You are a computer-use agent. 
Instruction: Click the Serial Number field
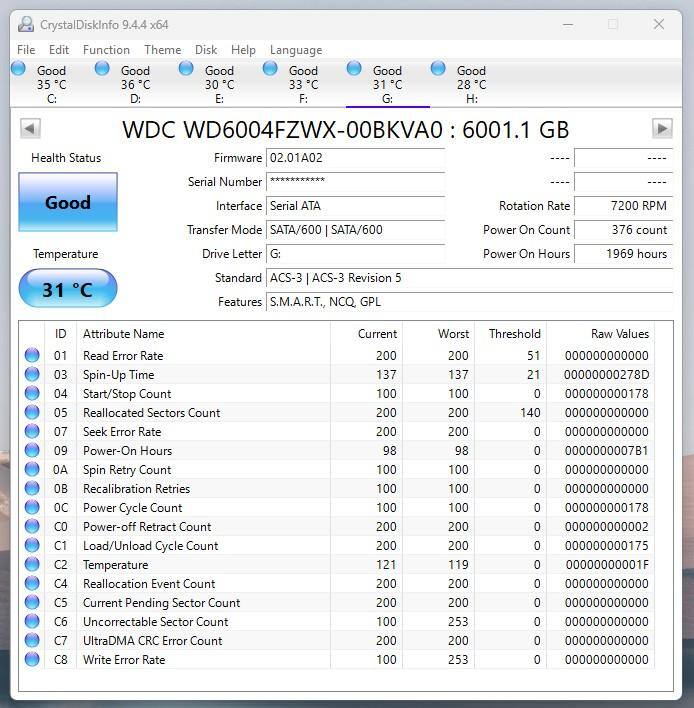click(x=355, y=182)
